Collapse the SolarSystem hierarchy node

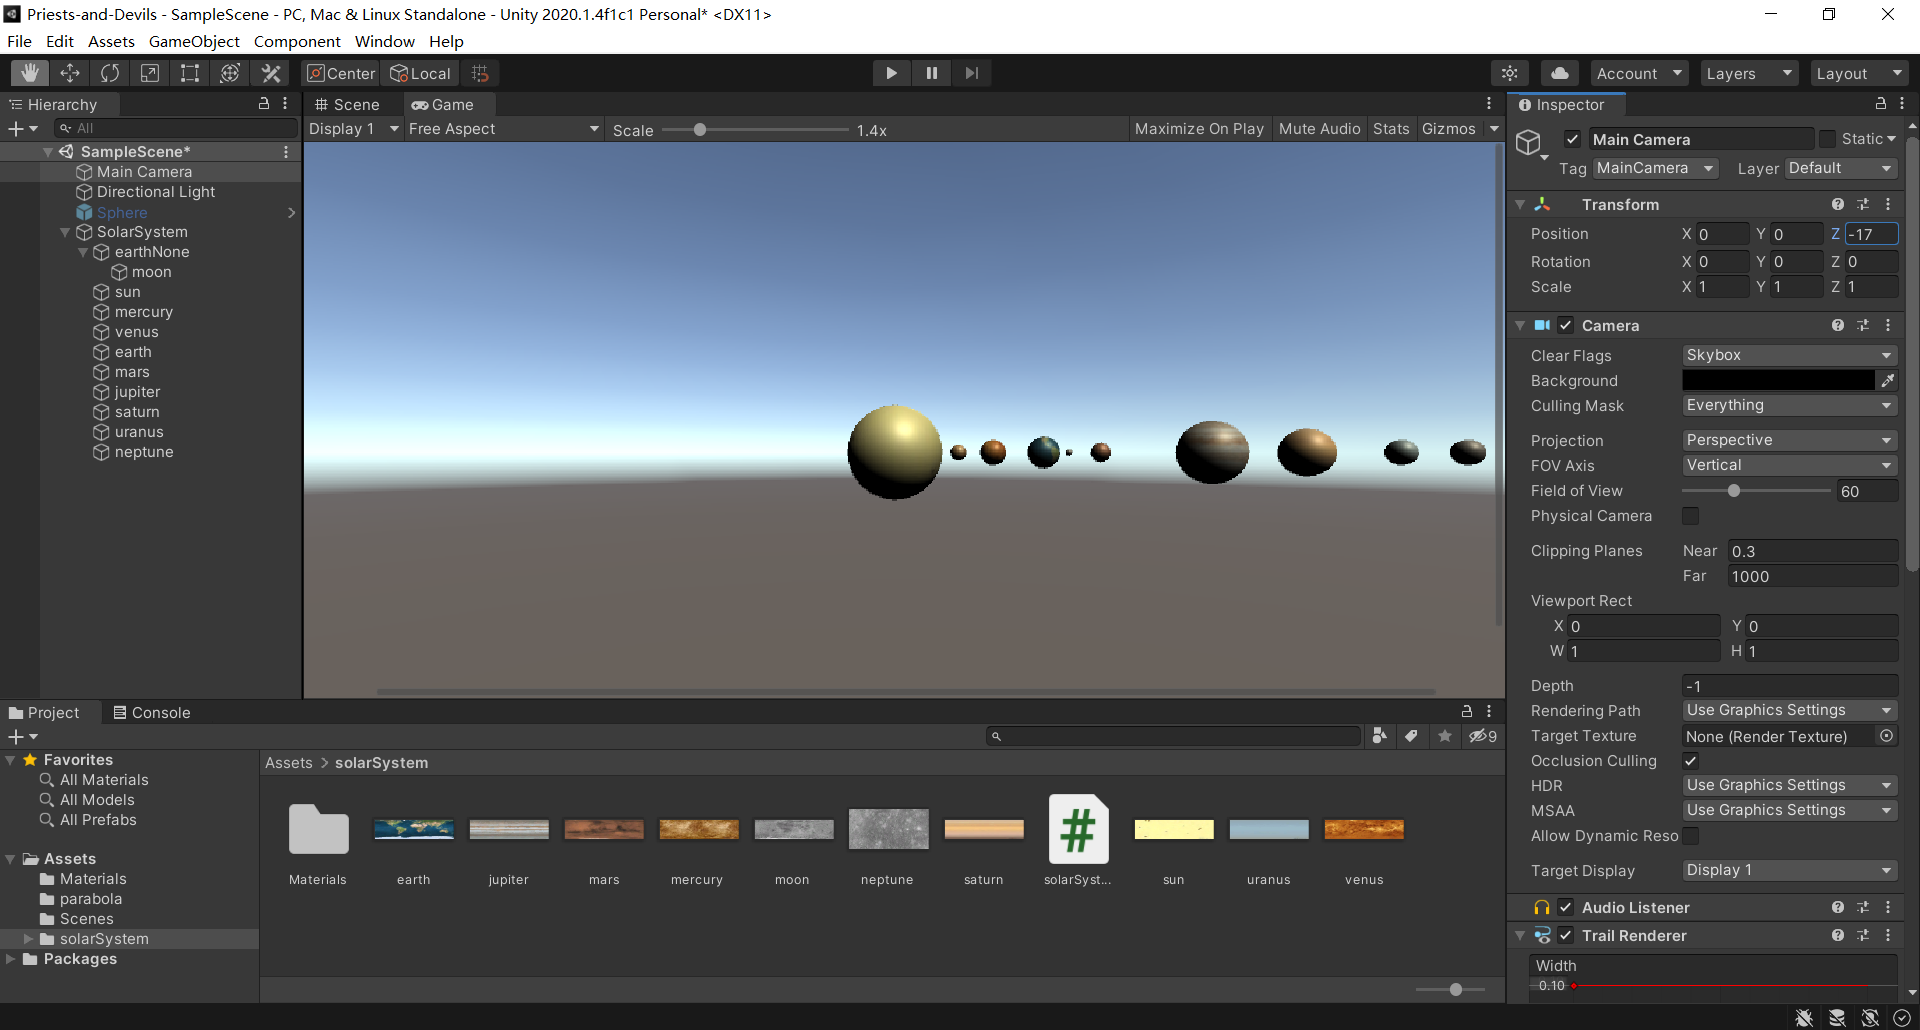click(65, 232)
